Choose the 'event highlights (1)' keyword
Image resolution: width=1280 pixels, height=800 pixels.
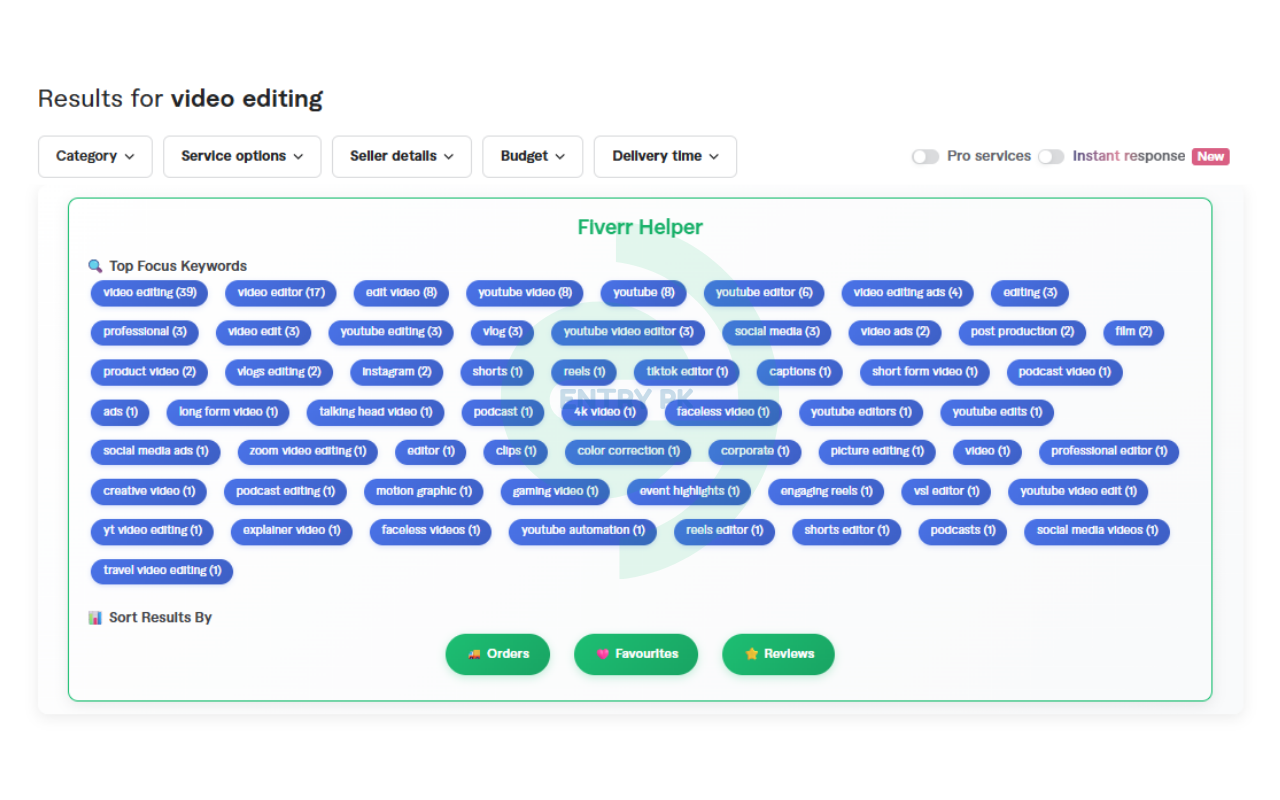690,491
